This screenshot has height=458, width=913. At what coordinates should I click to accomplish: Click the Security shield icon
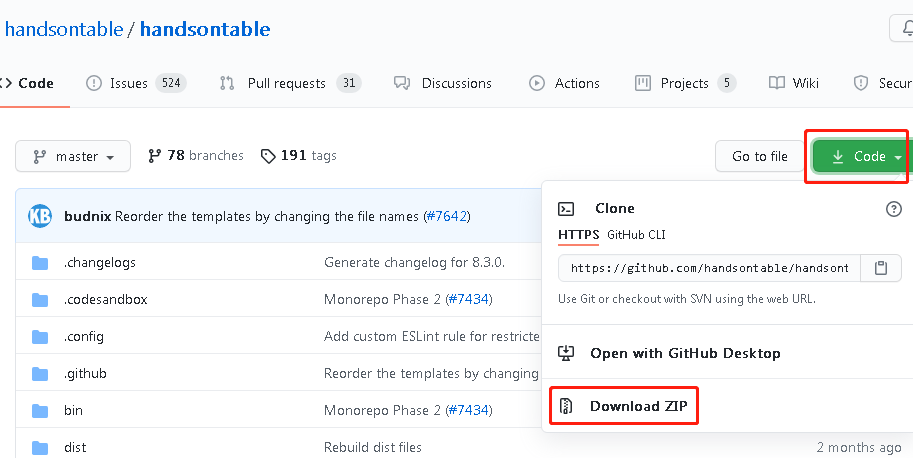click(x=860, y=83)
